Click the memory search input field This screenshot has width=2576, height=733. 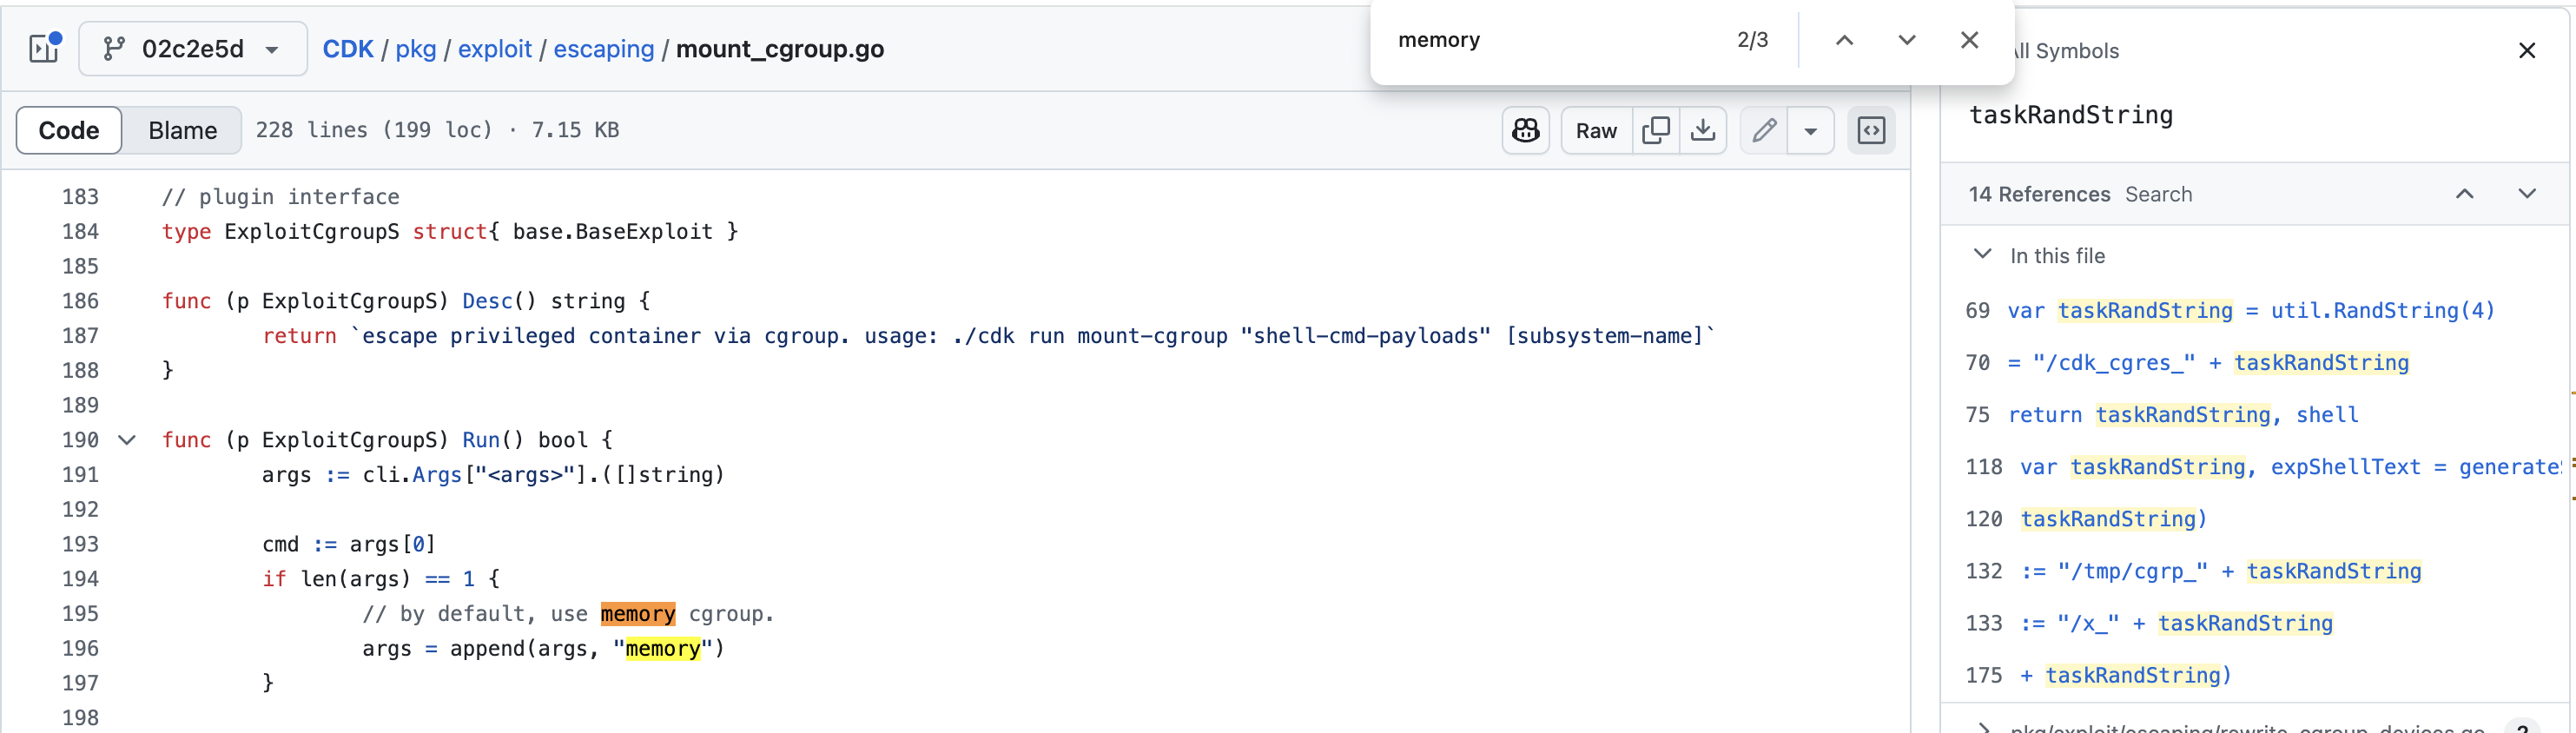pyautogui.click(x=1550, y=40)
